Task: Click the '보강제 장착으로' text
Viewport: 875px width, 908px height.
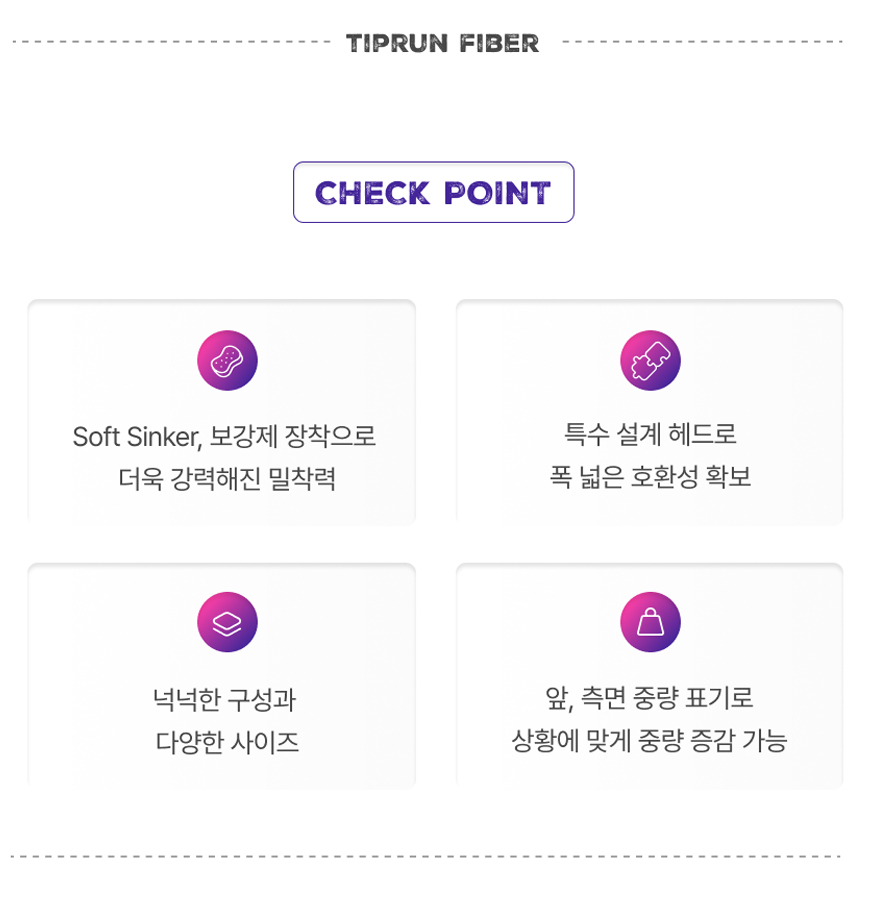Action: coord(292,436)
